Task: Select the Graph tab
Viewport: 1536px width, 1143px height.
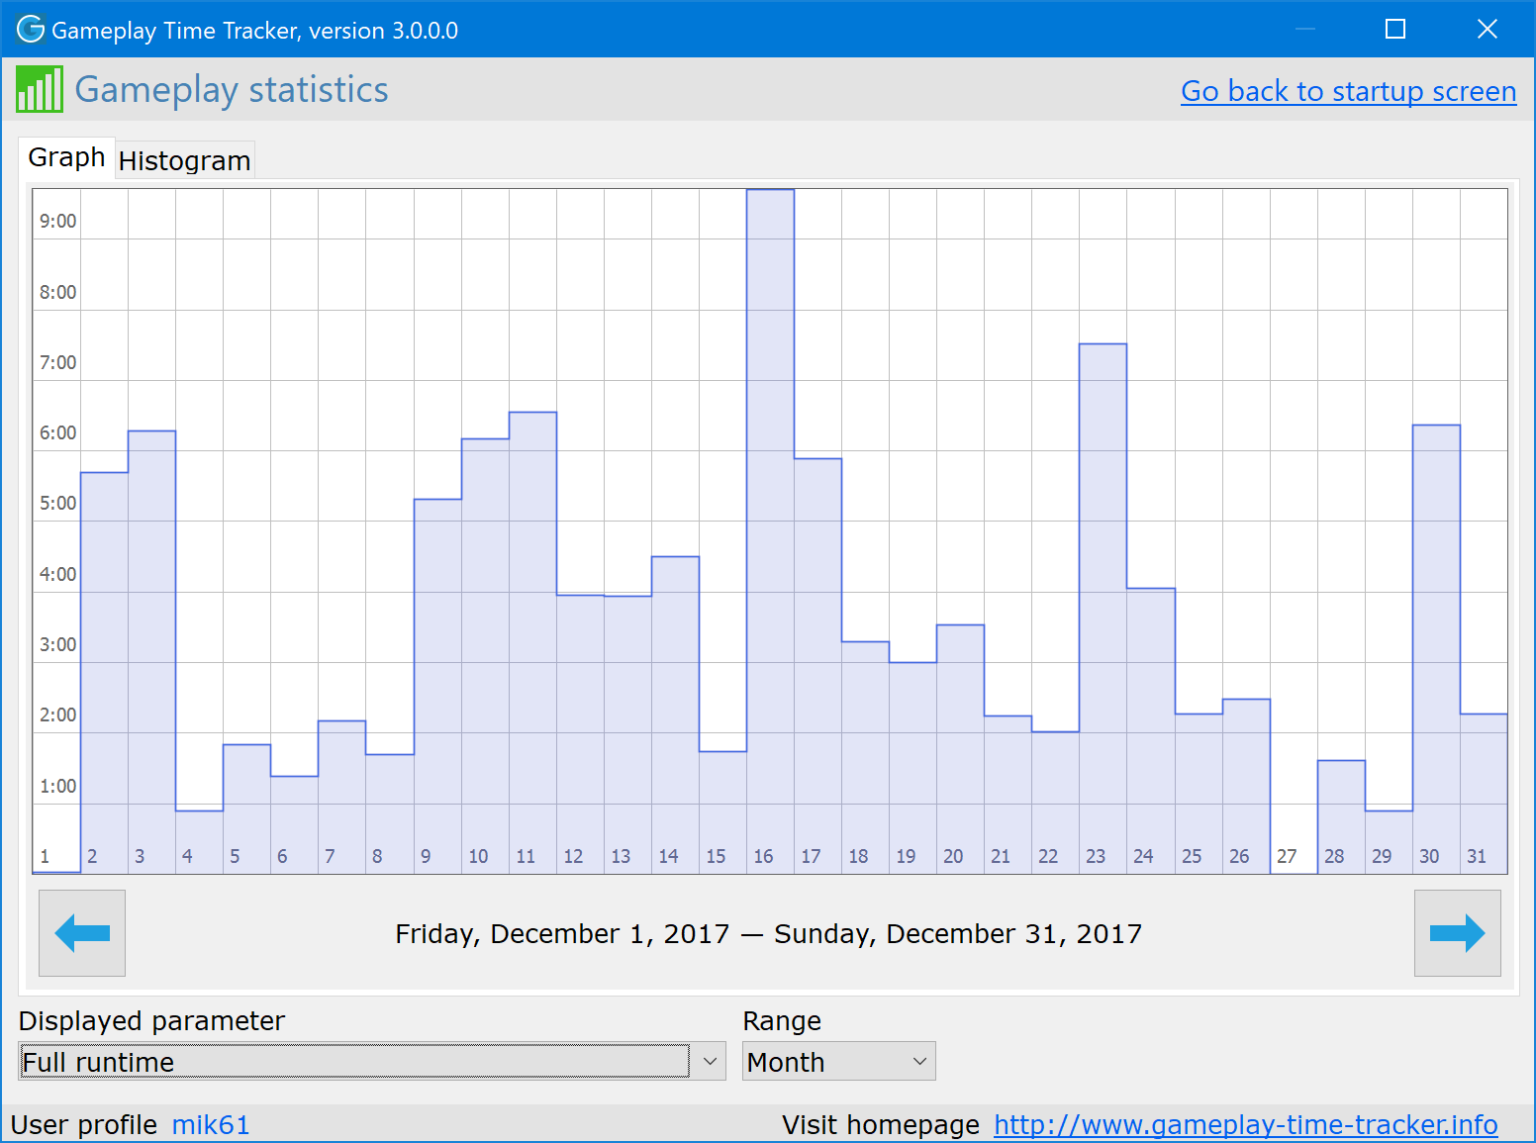Action: (x=66, y=157)
